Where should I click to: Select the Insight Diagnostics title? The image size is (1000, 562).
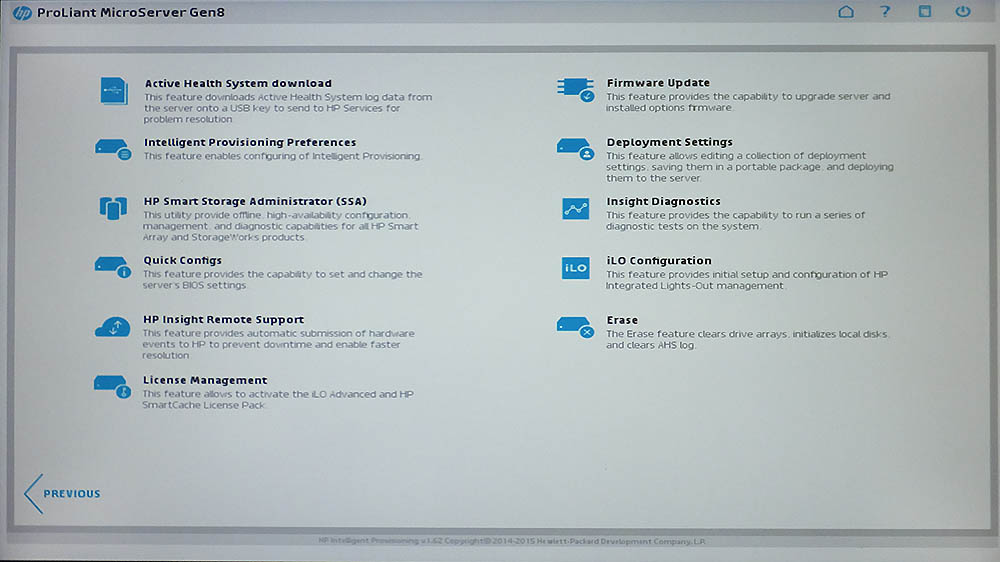[x=663, y=202]
